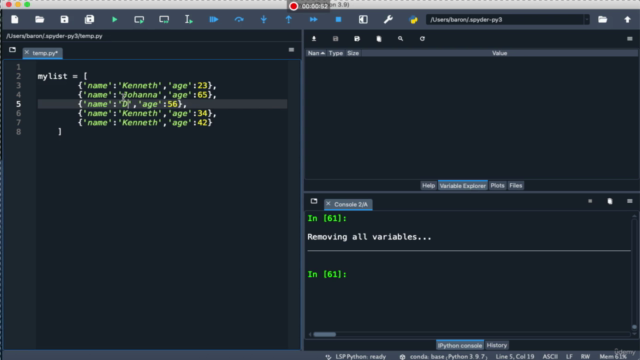Interrupt kernel square button in console

tap(590, 201)
